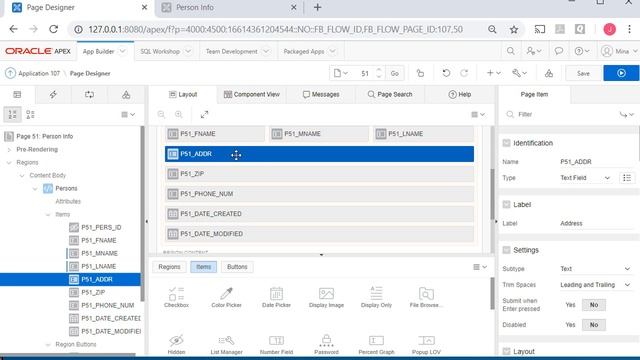
Task: Click the Redo icon
Action: [464, 73]
